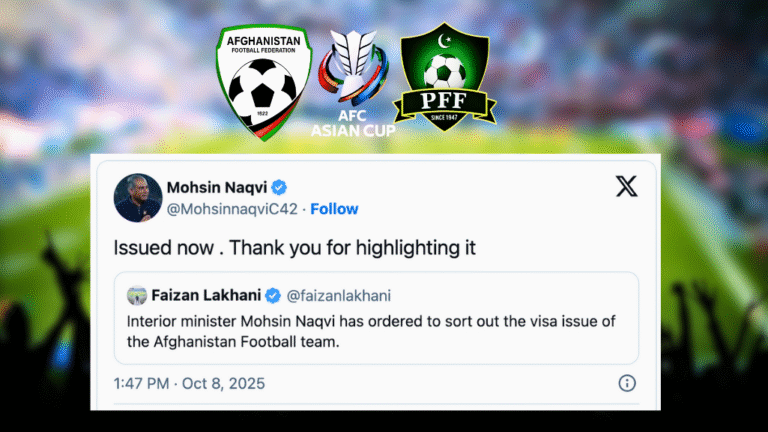Image resolution: width=768 pixels, height=432 pixels.
Task: Open the Faizan Lakhani name in quoted tweet
Action: [x=205, y=296]
